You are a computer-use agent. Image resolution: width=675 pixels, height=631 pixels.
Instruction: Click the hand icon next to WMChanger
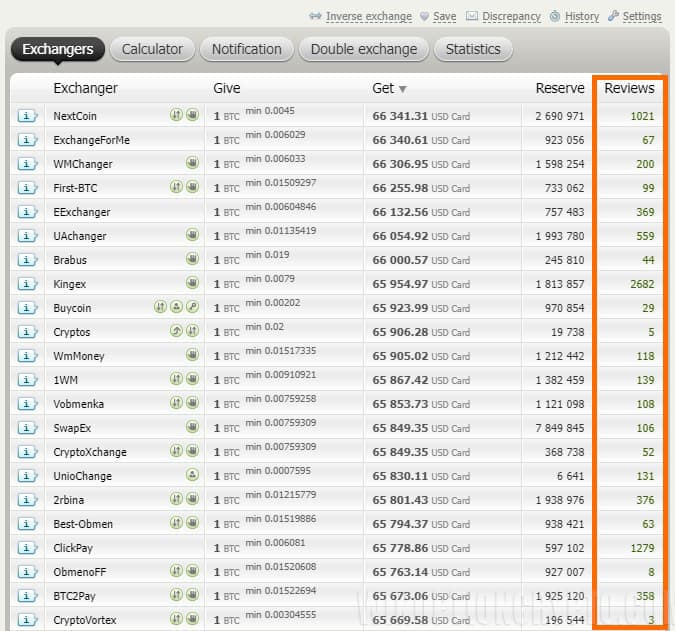(192, 164)
